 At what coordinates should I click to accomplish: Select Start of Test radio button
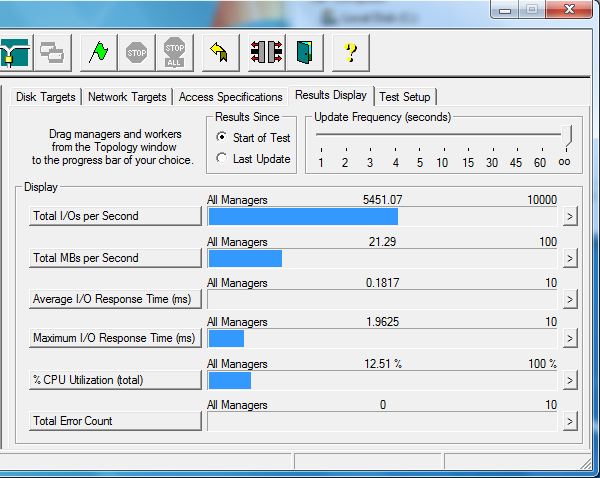tap(221, 137)
